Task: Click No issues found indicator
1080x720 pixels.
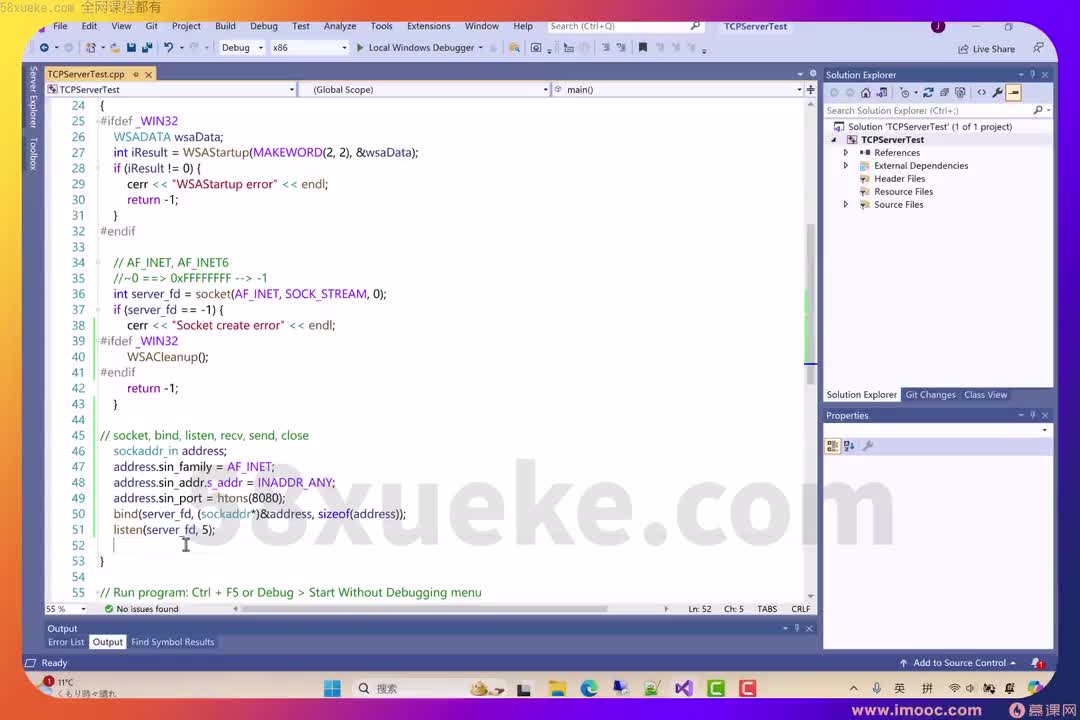Action: pos(141,609)
